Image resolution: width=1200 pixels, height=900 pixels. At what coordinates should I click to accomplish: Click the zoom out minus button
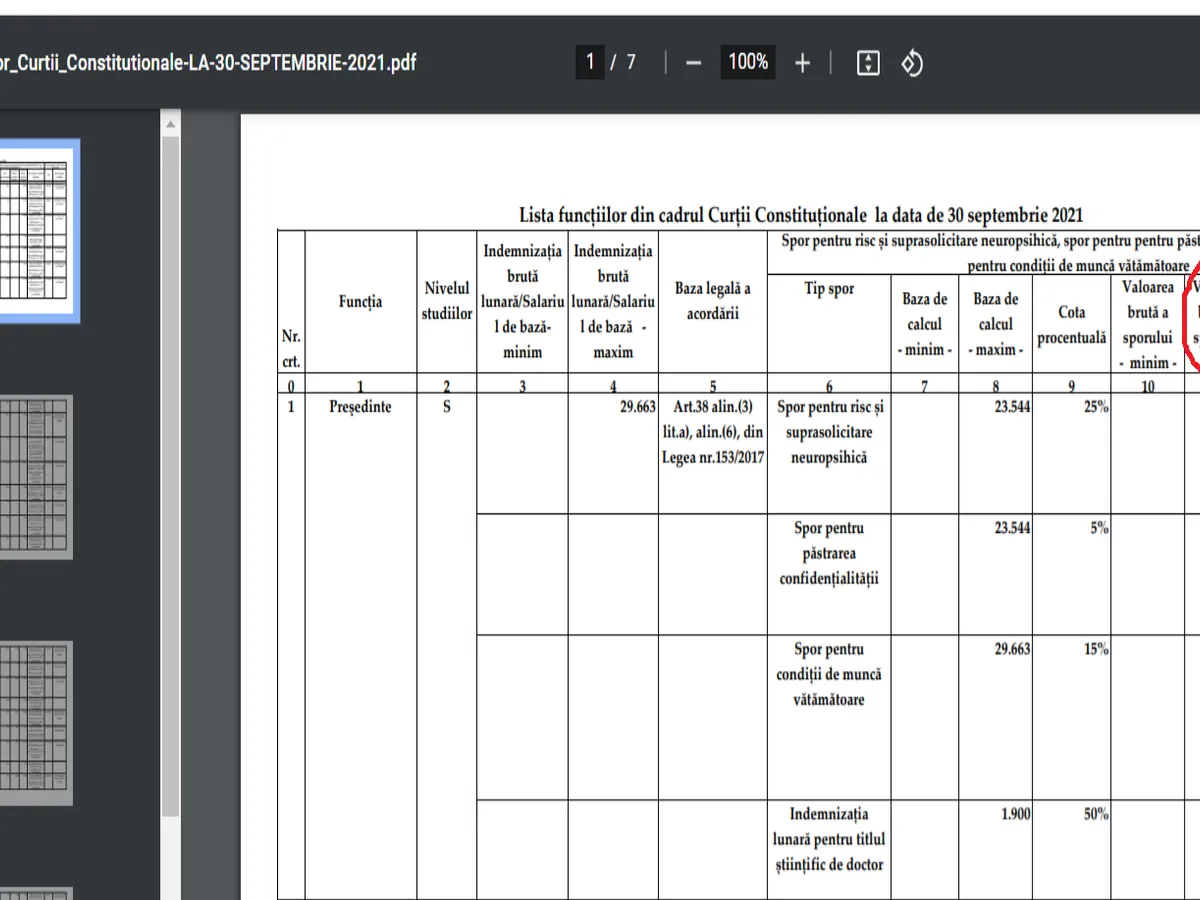[x=693, y=63]
